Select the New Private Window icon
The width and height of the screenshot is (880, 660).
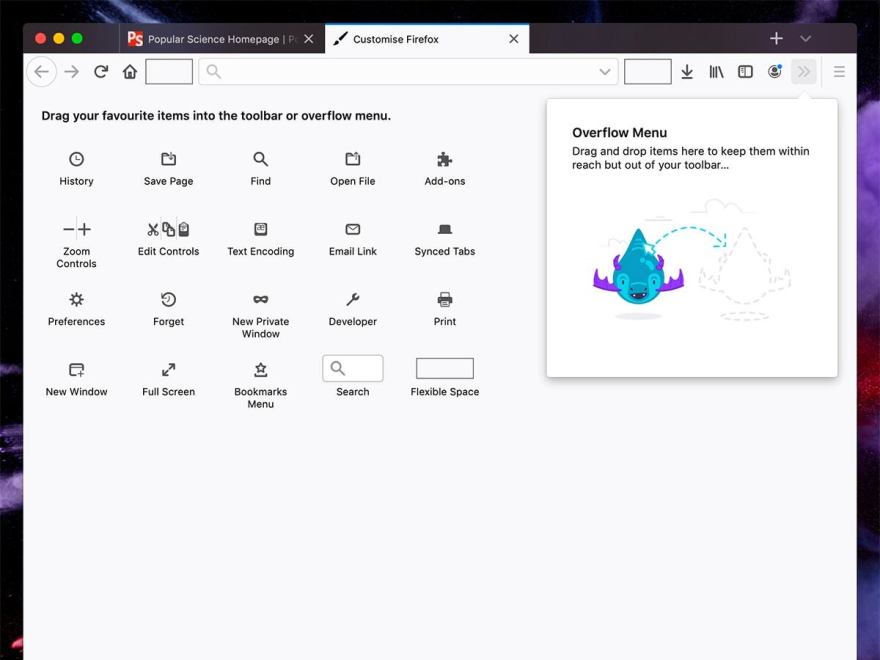pyautogui.click(x=260, y=300)
